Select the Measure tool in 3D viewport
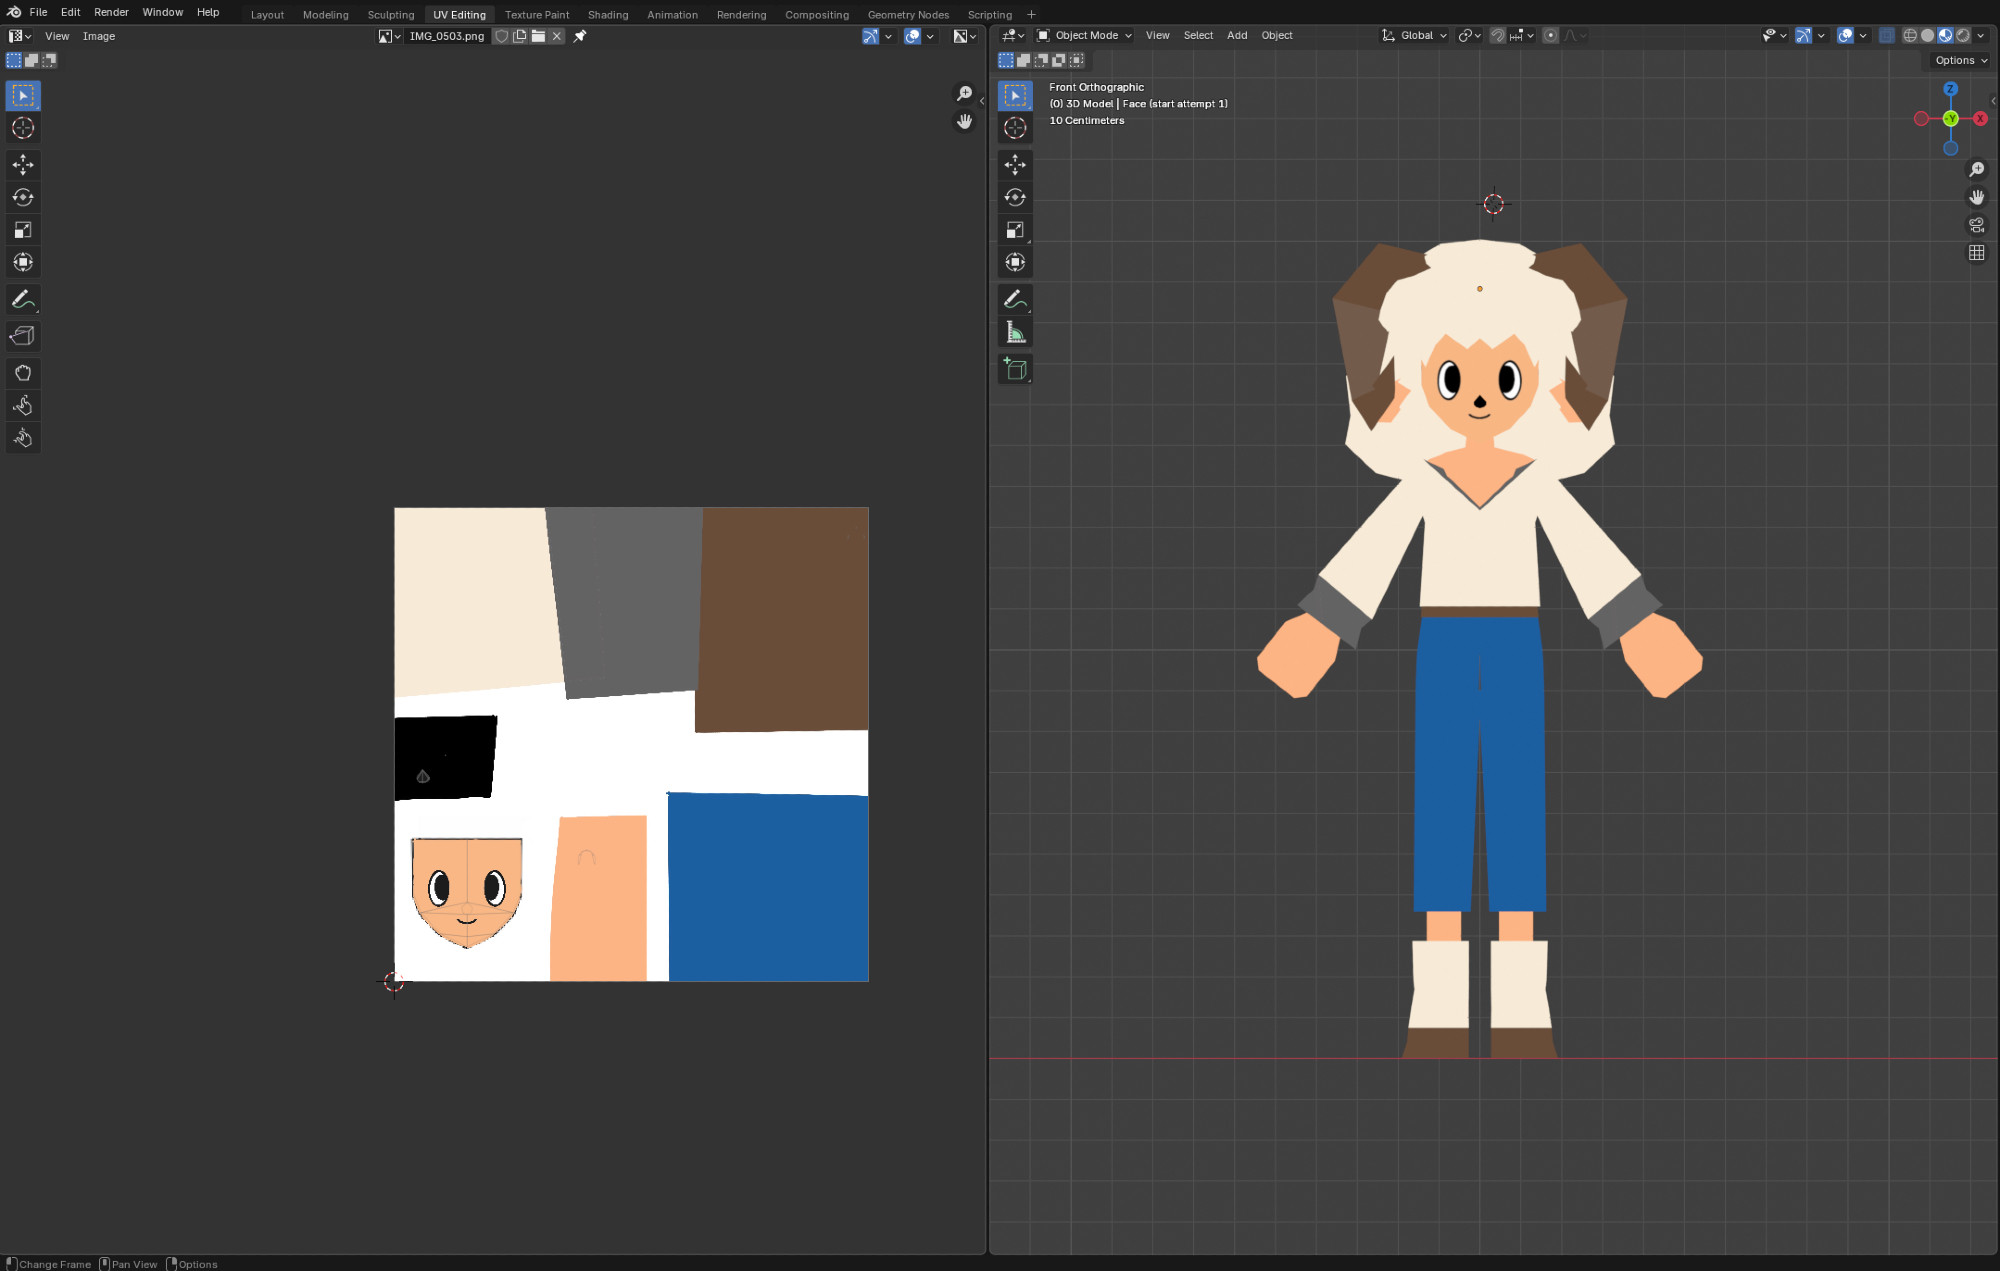The width and height of the screenshot is (2000, 1271). (1015, 333)
